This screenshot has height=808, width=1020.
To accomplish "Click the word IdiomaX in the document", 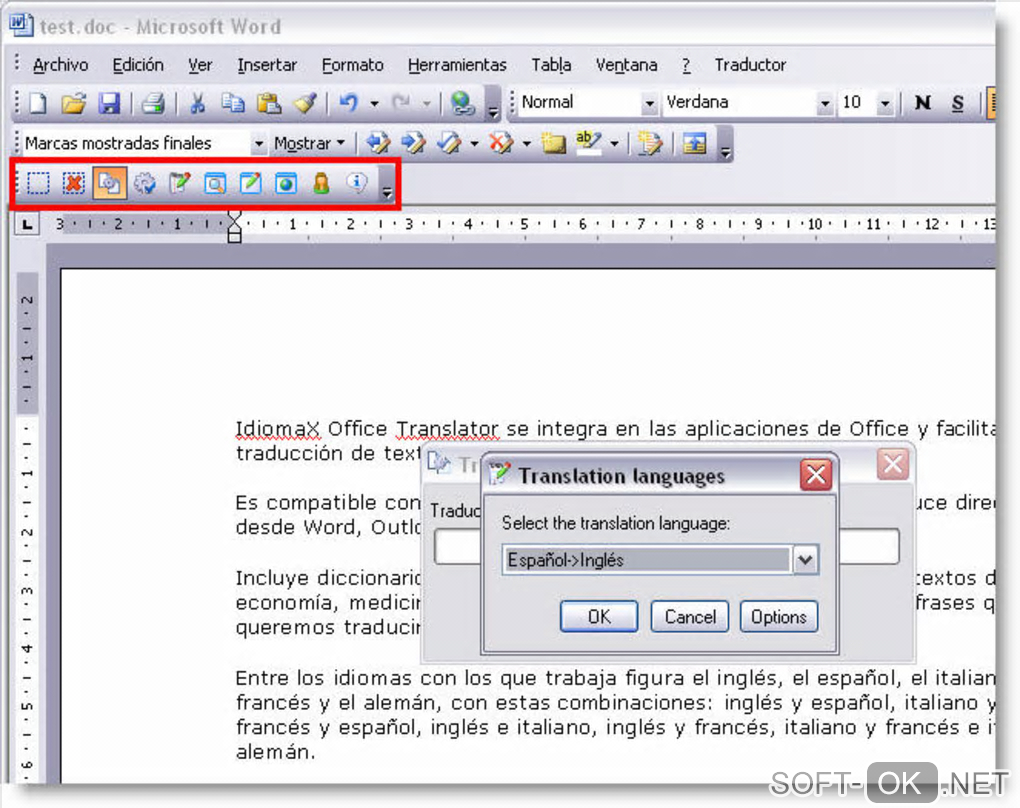I will point(278,429).
